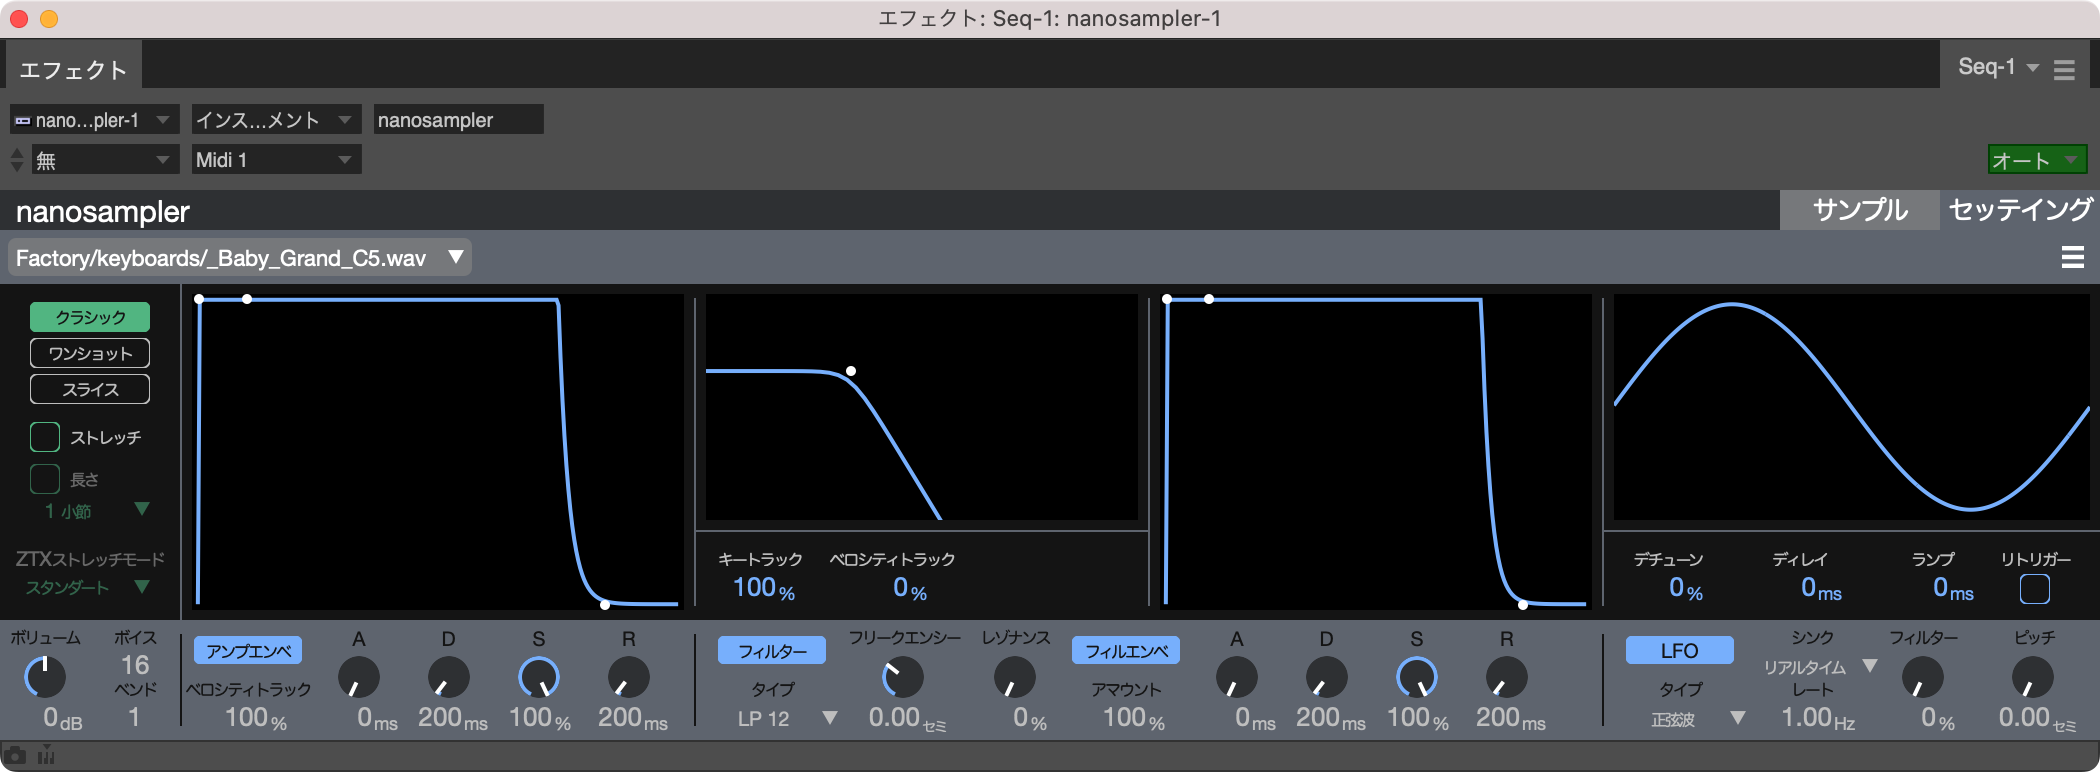Screen dimensions: 2100x772
Task: Open the sample options hamburger menu
Action: [2072, 258]
